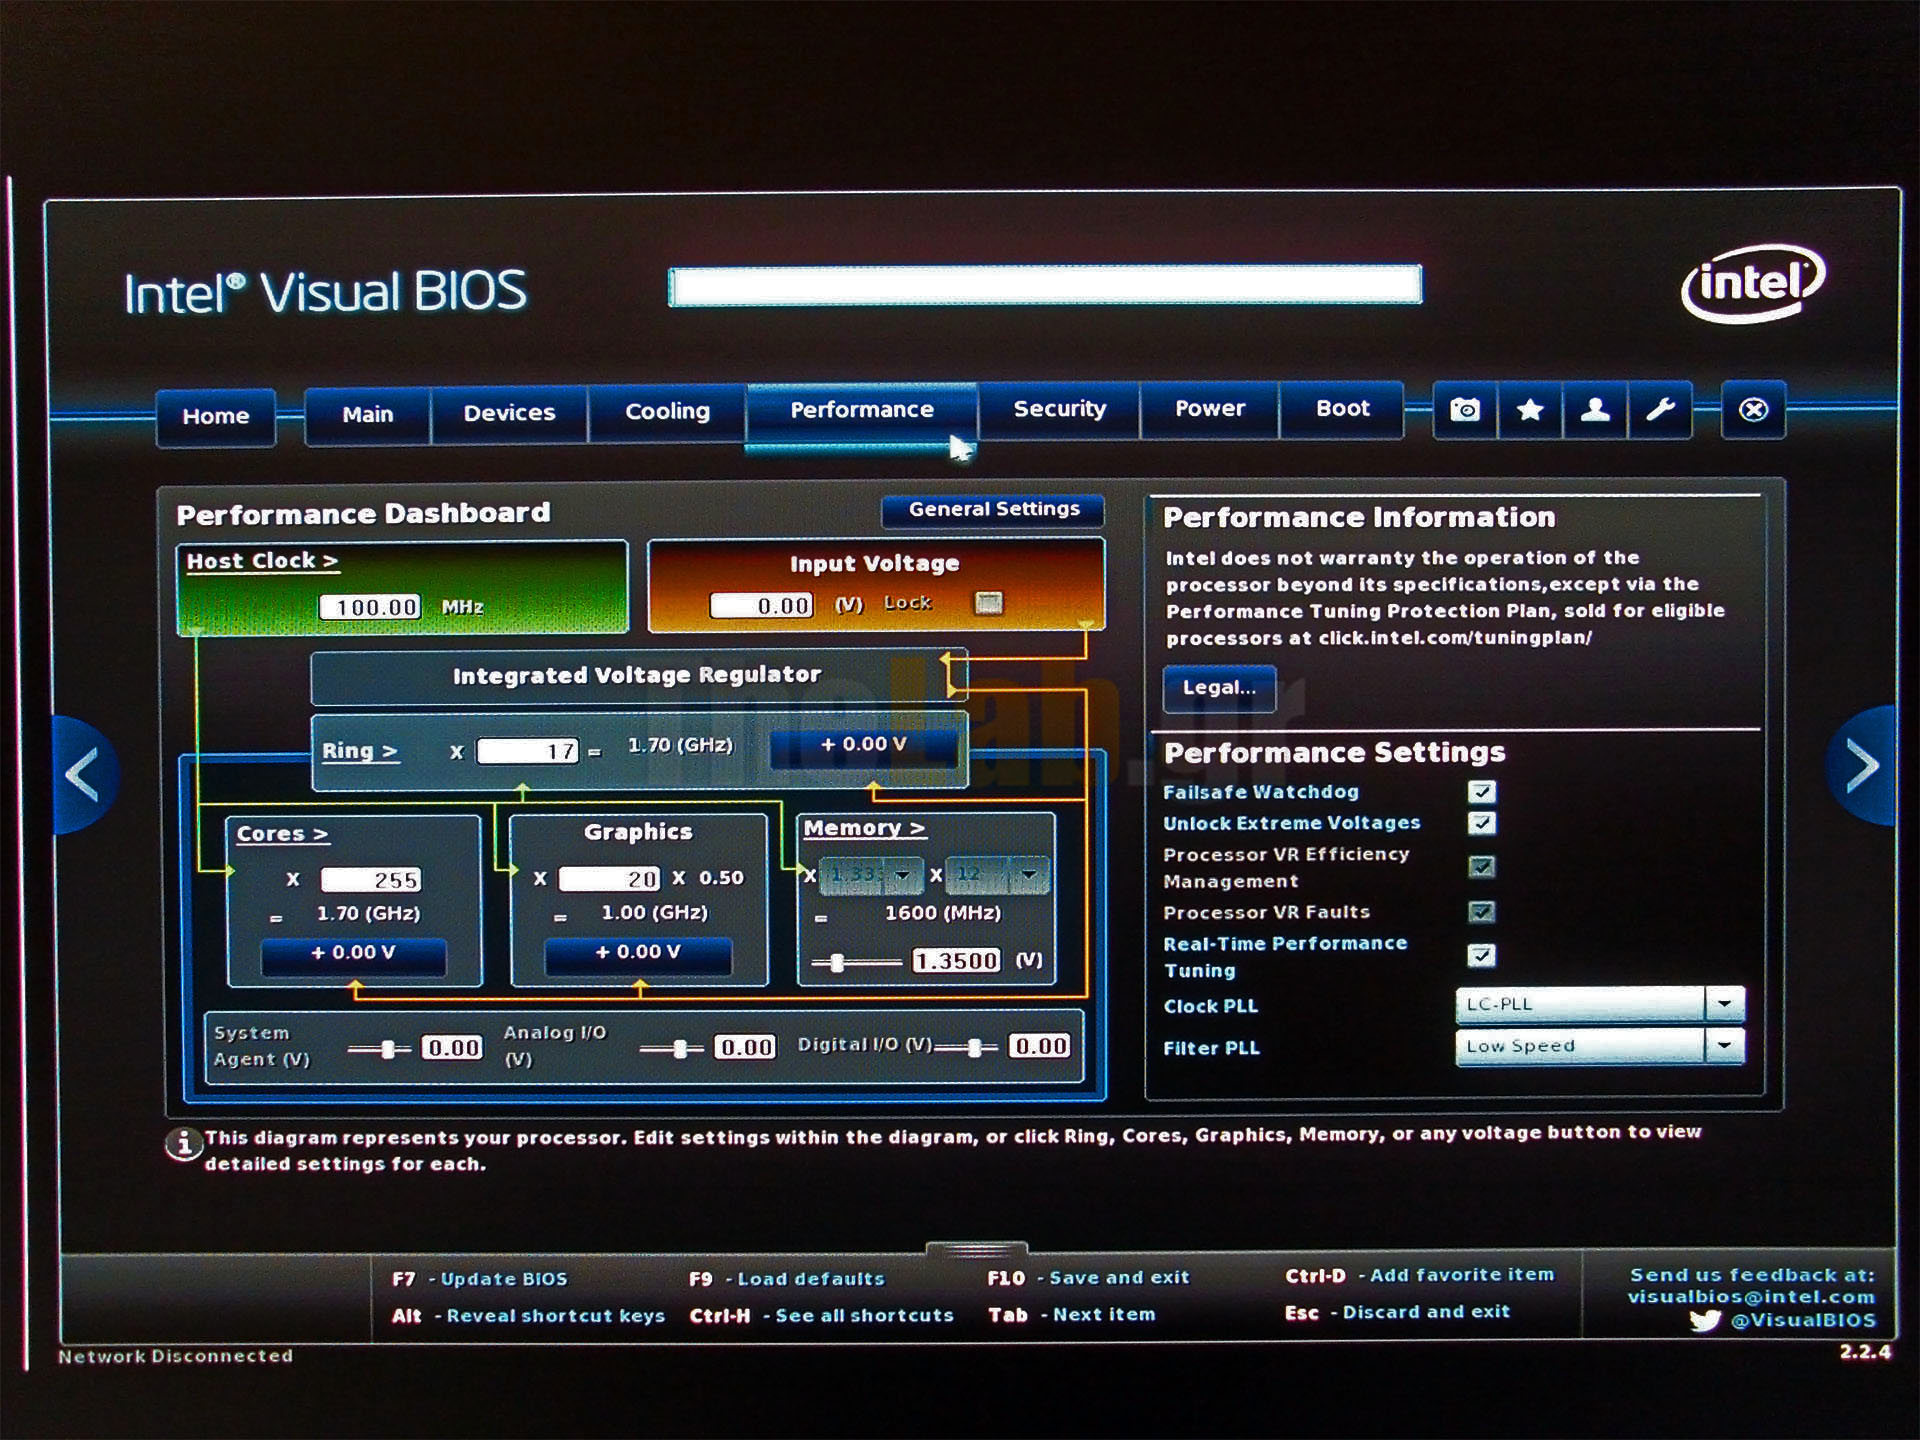Screen dimensions: 1920x1440
Task: Open favorites with the star icon
Action: pos(1530,410)
